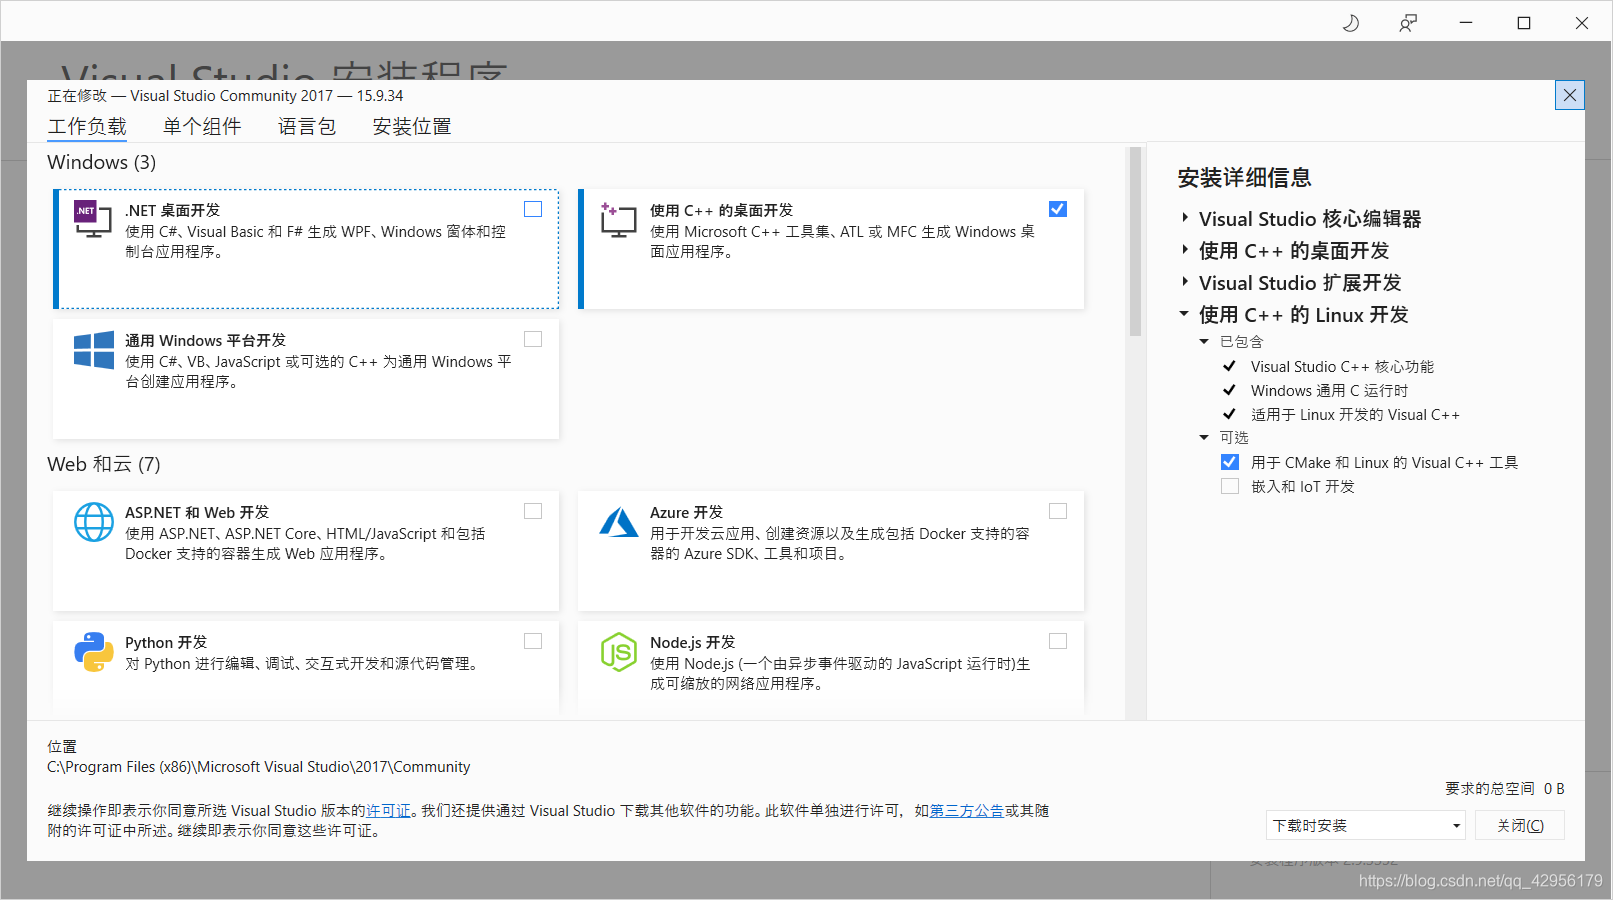Switch to the 安装位置 tab
Viewport: 1613px width, 900px height.
412,127
